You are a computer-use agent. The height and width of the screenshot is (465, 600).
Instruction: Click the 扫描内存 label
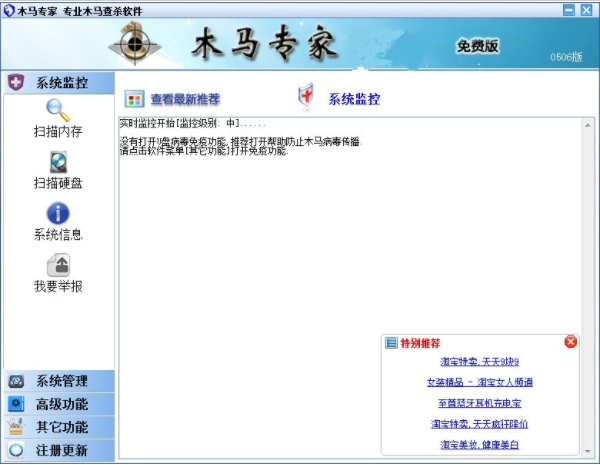pos(58,131)
